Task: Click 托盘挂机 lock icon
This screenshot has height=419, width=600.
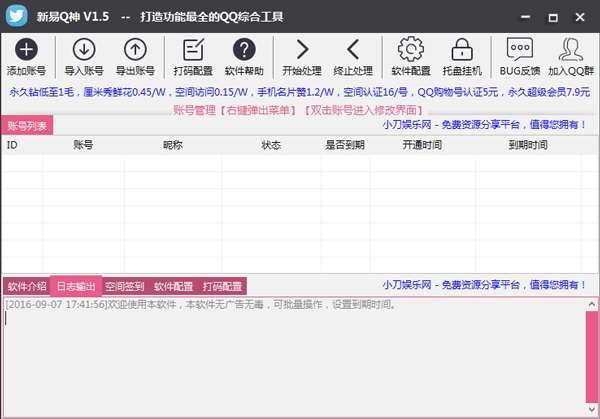Action: [x=462, y=49]
